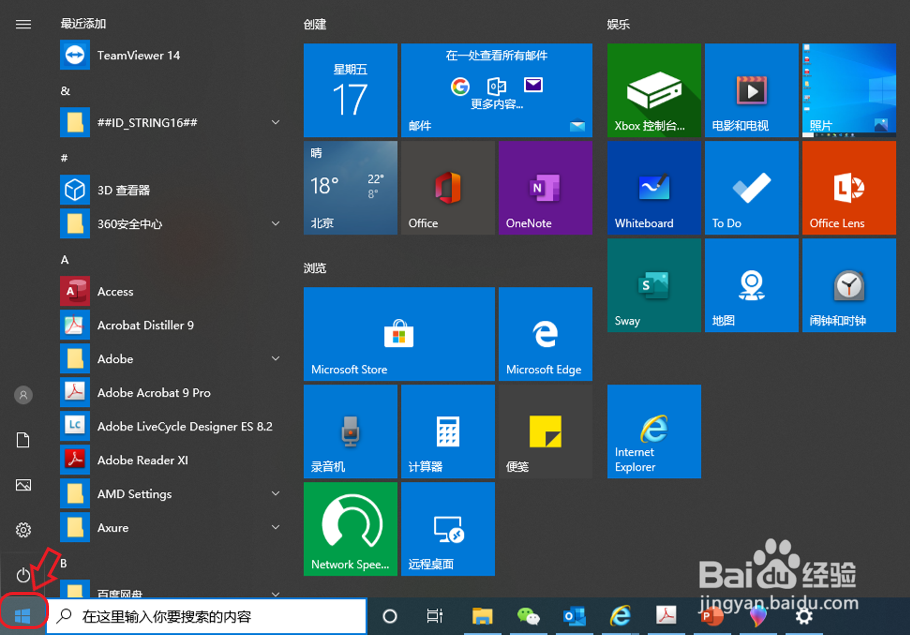Open the Network Speed Test tile
The image size is (910, 635).
[351, 529]
